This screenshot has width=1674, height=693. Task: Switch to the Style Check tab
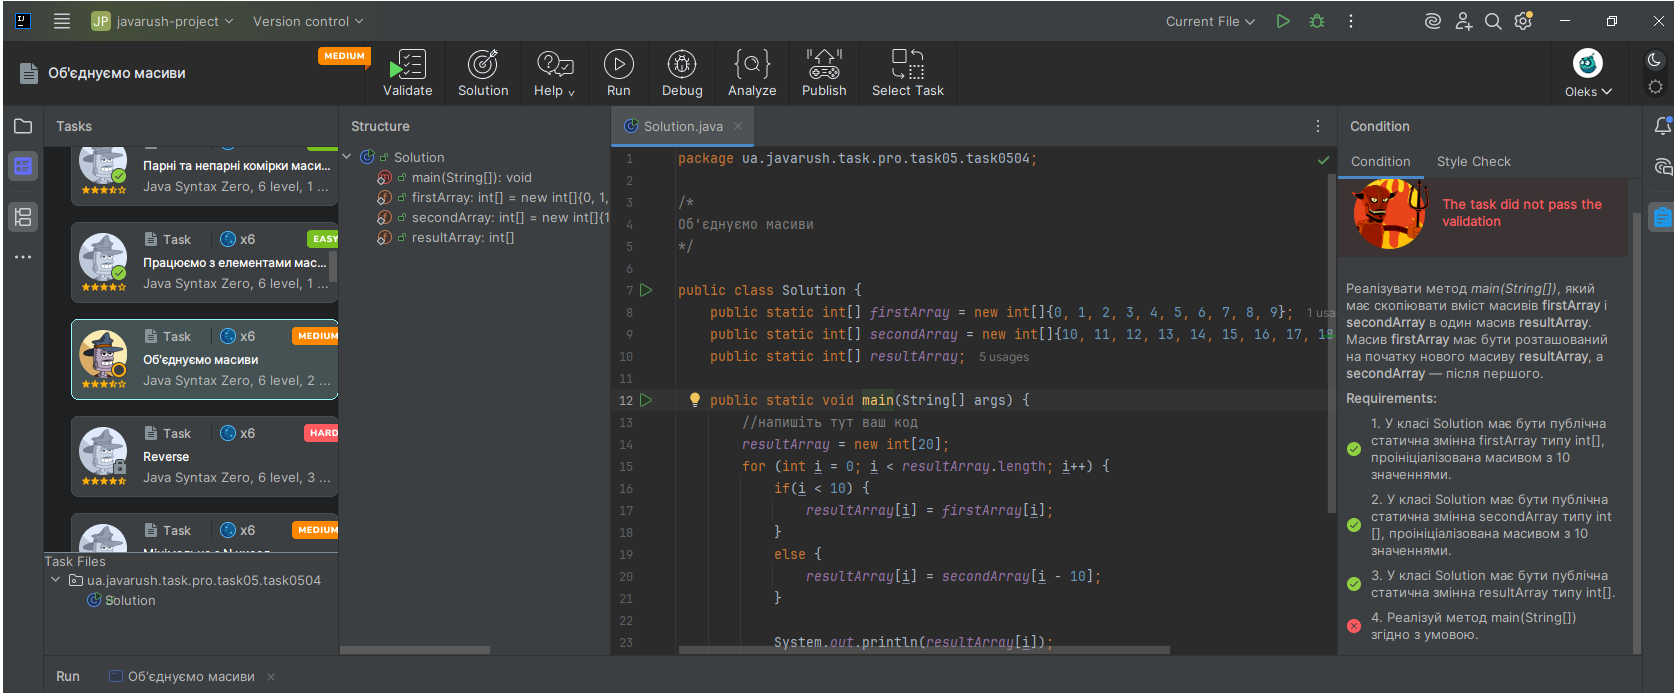click(1473, 161)
